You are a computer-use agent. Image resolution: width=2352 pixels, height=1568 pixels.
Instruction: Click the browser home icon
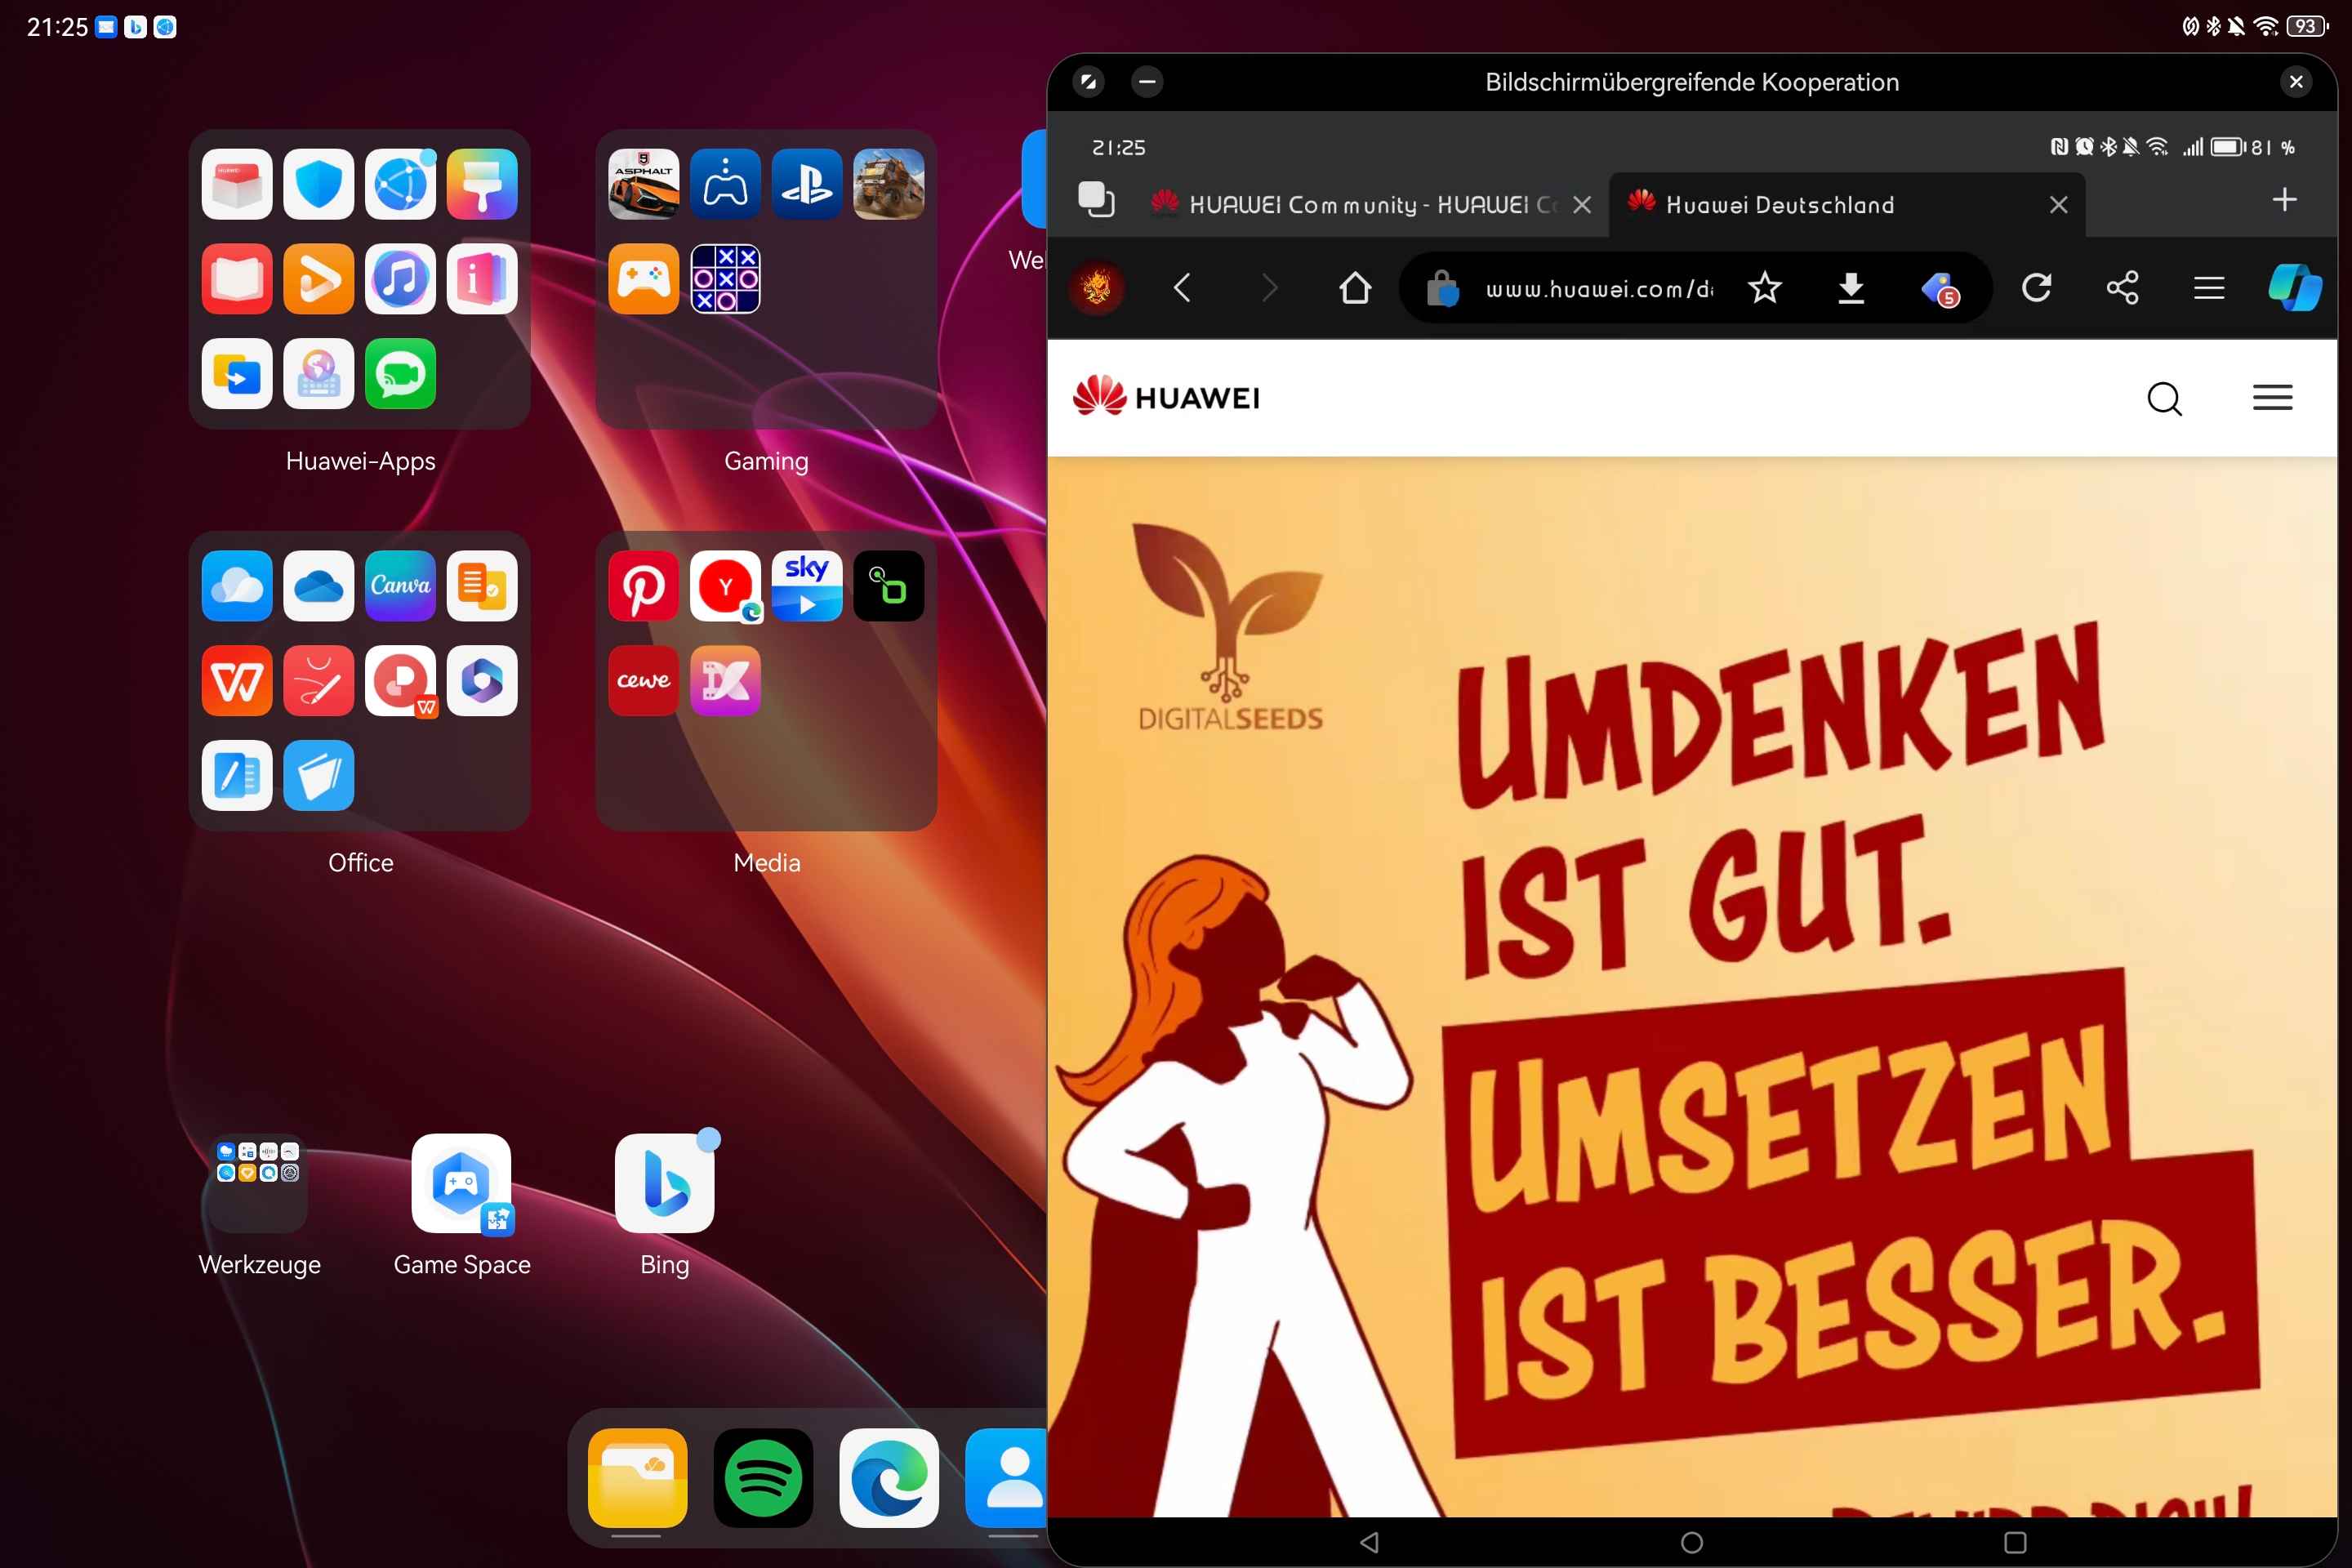tap(1355, 288)
